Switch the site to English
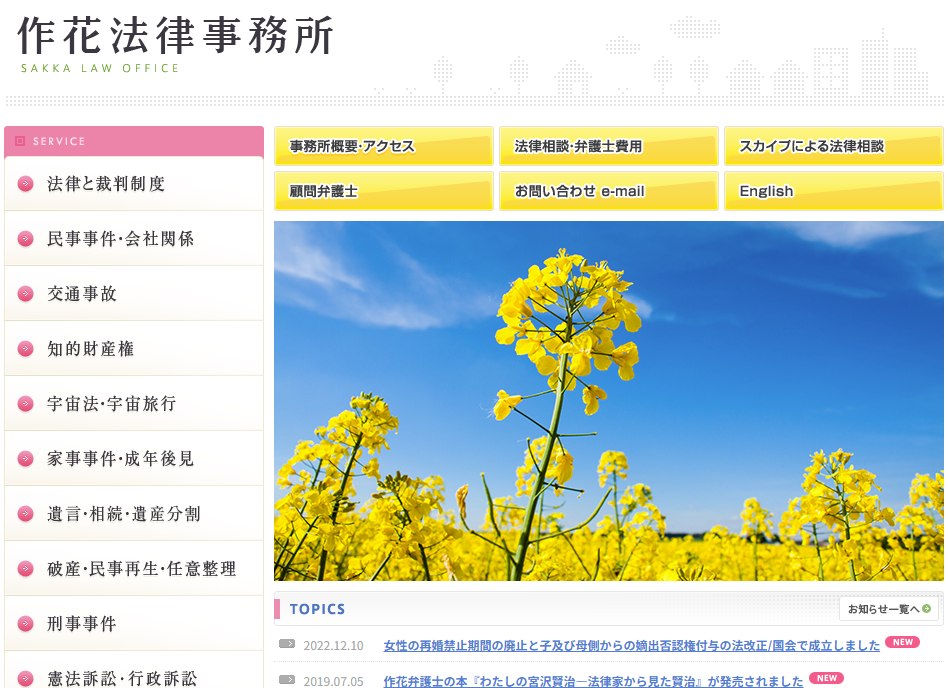This screenshot has height=688, width=948. tap(833, 191)
